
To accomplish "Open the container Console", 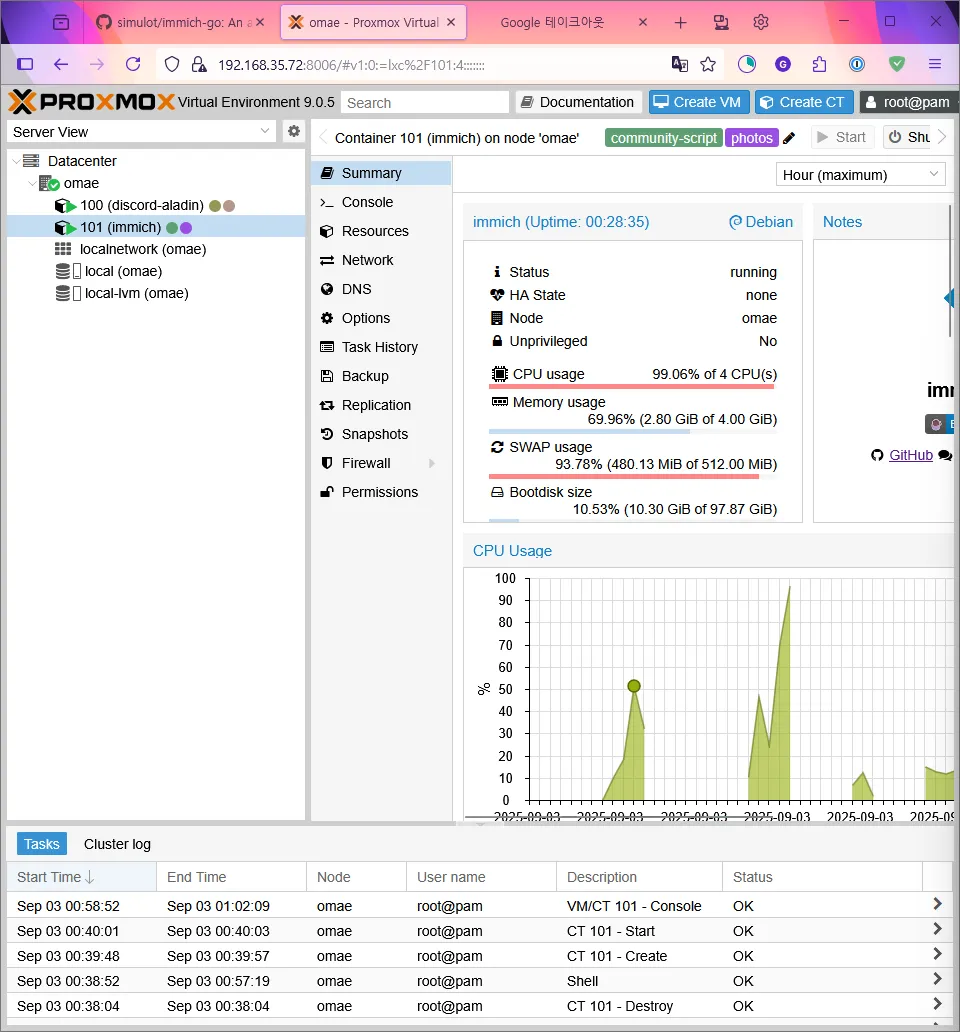I will [x=381, y=202].
